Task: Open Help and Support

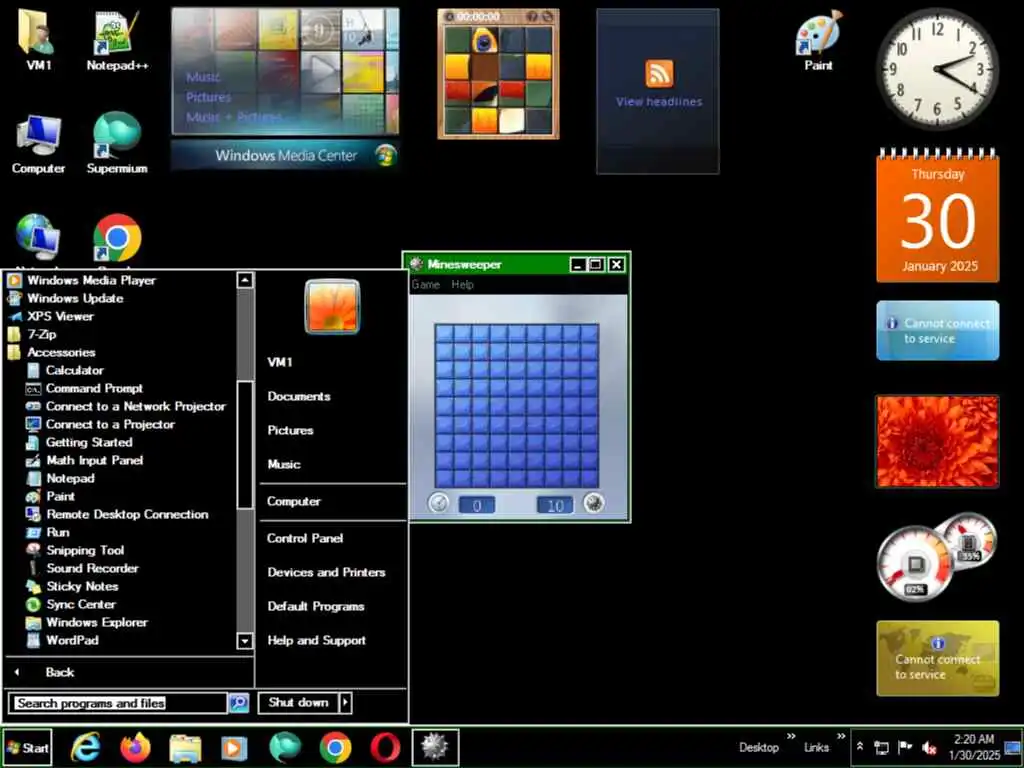Action: tap(317, 641)
